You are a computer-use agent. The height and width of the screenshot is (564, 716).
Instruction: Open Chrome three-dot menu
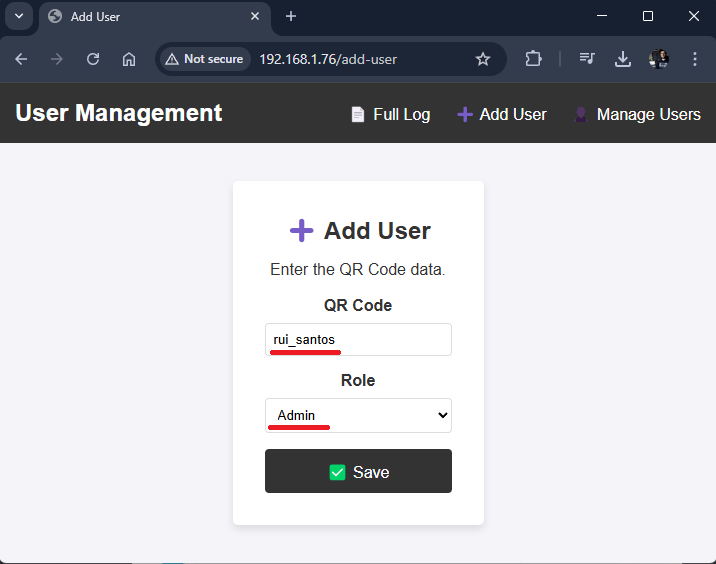[695, 59]
